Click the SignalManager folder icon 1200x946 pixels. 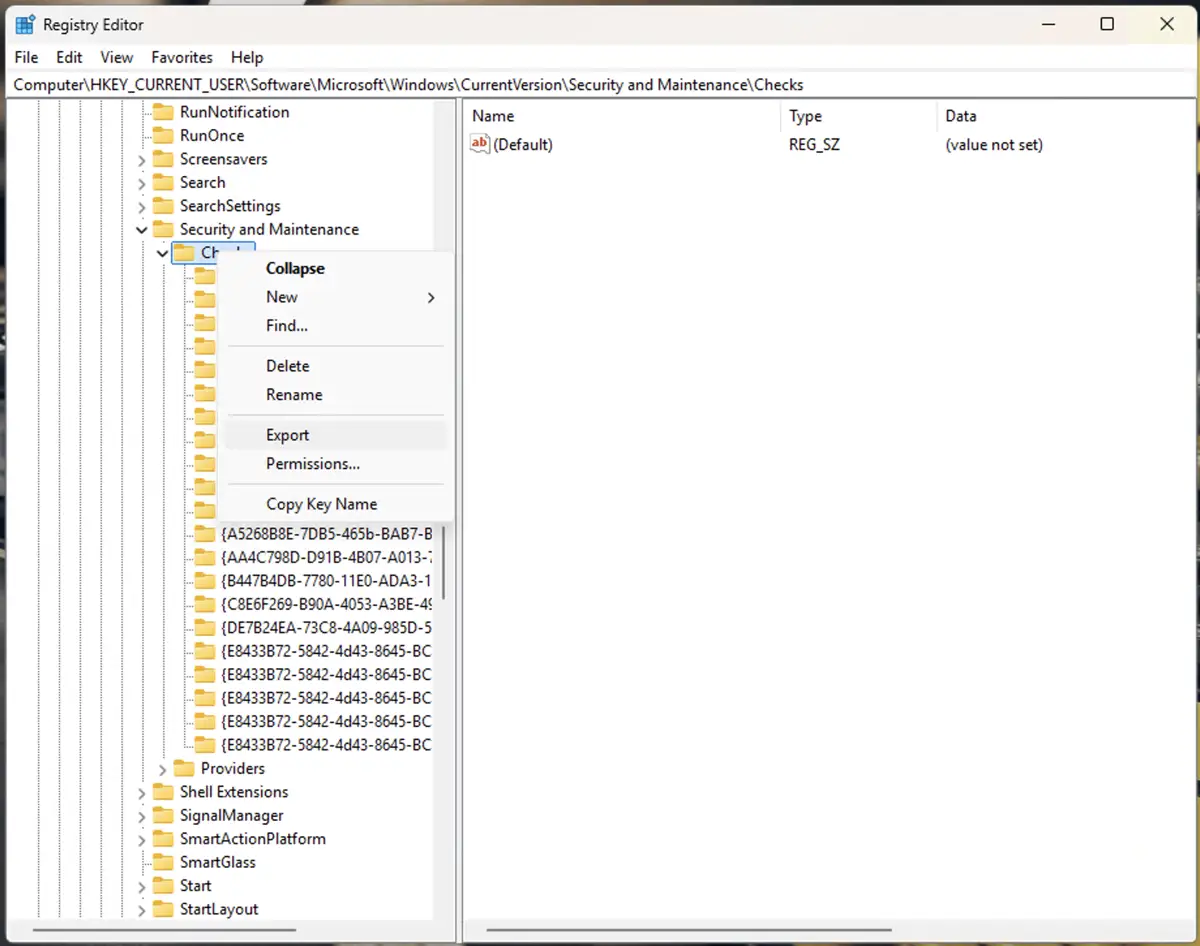(x=163, y=815)
